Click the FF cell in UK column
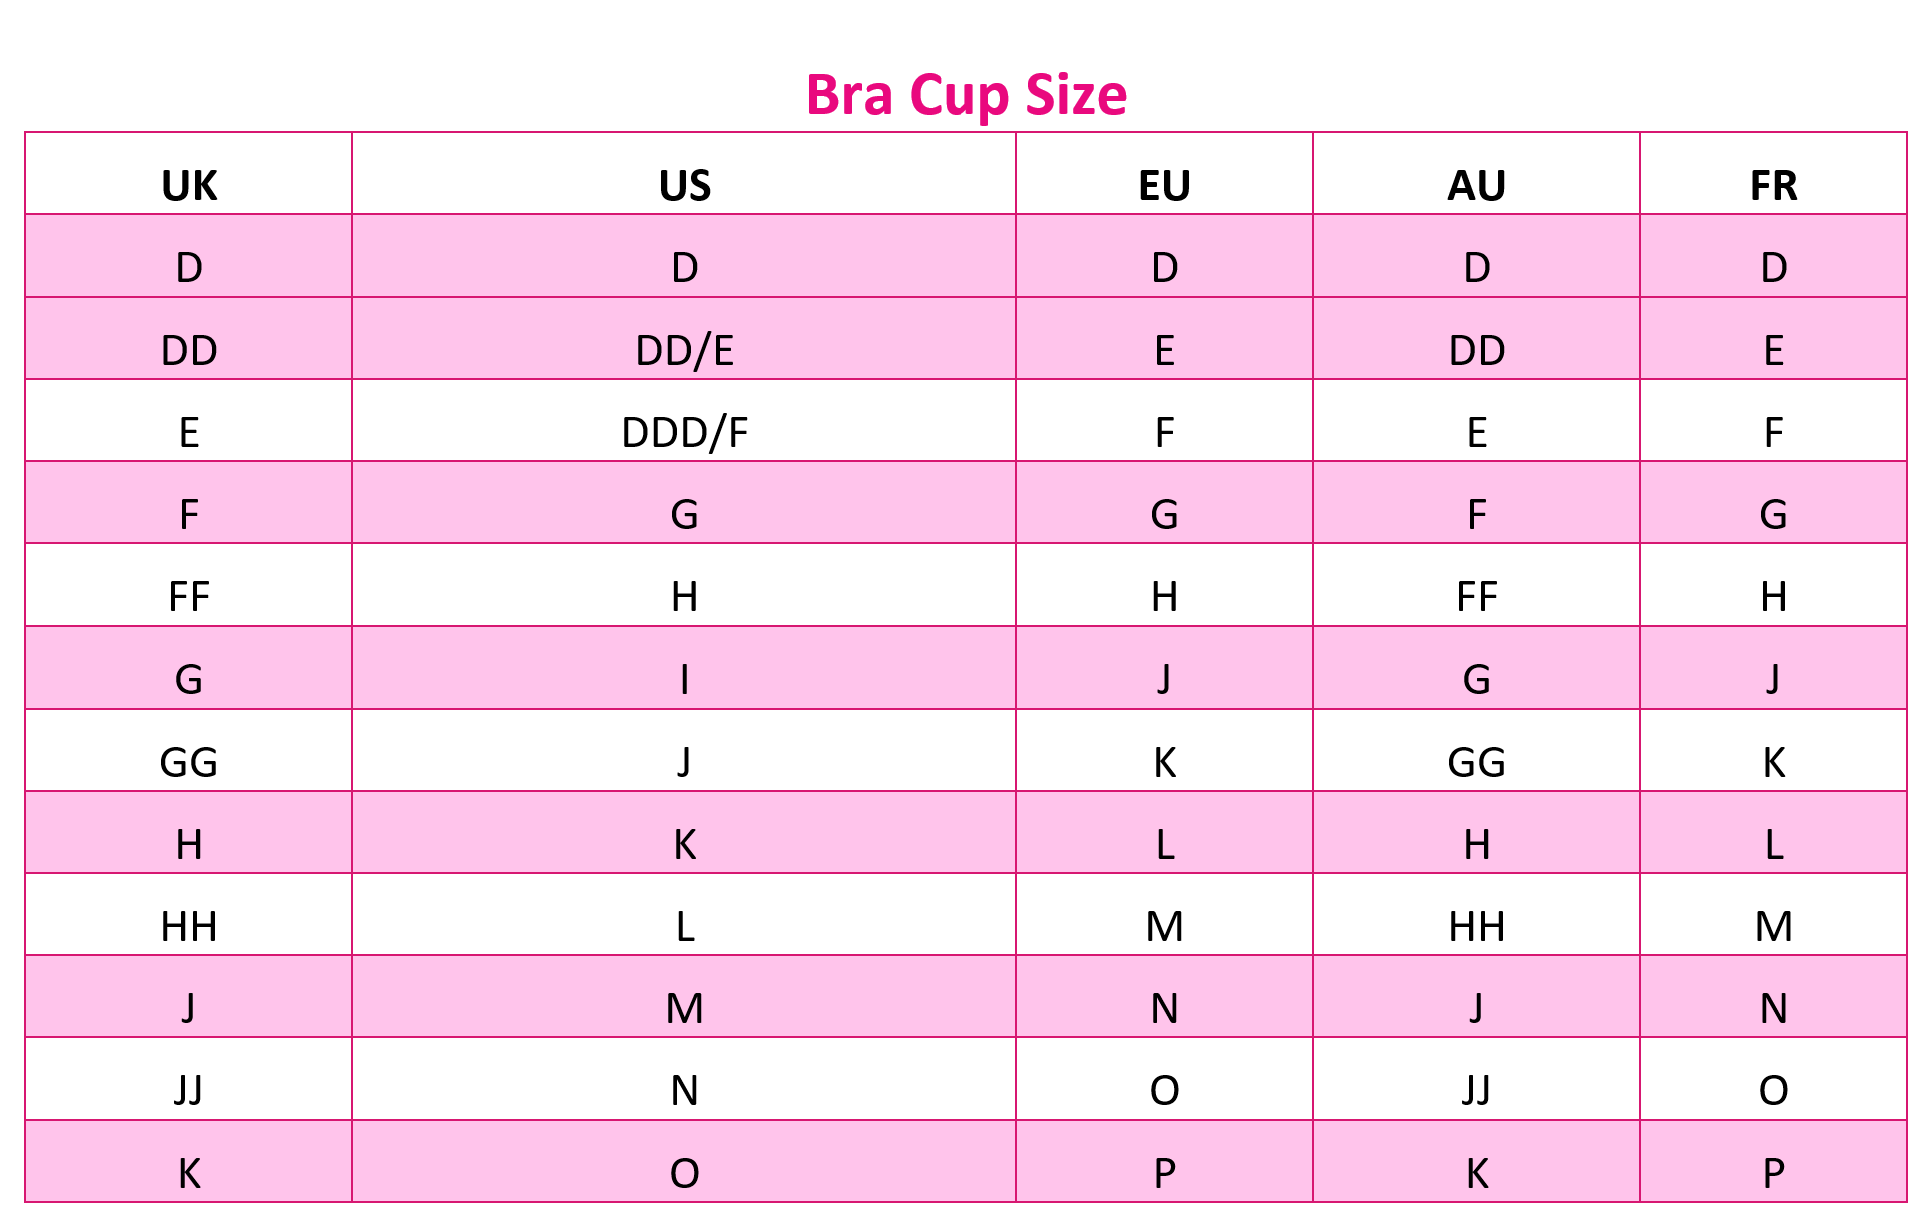 (189, 597)
